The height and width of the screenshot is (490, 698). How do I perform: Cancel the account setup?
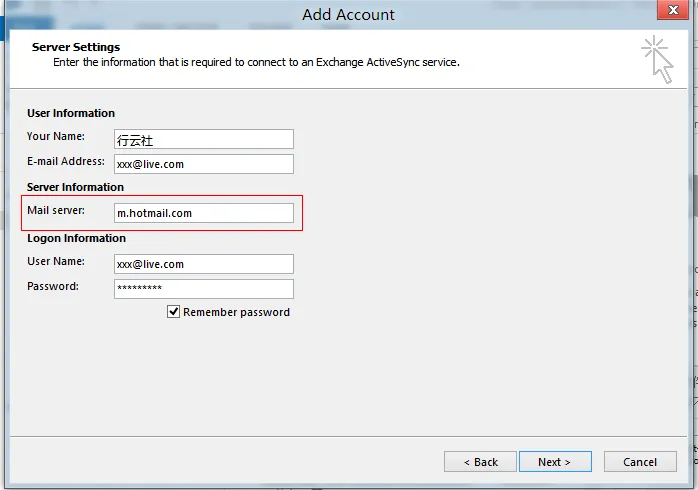[x=640, y=462]
